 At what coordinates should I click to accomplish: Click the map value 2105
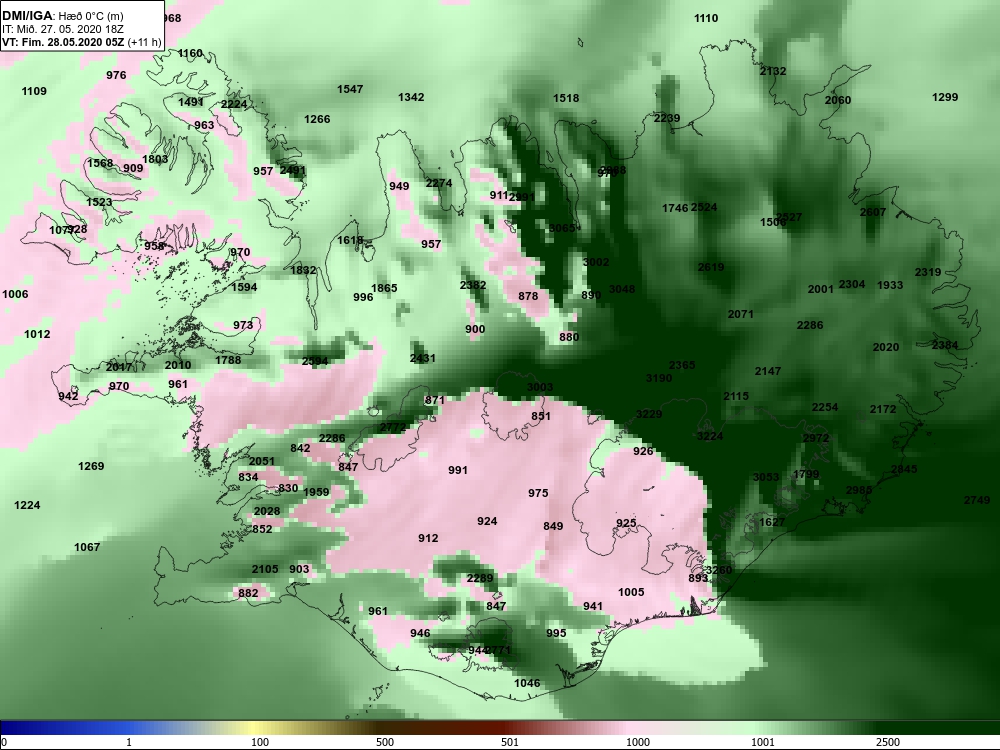click(265, 570)
